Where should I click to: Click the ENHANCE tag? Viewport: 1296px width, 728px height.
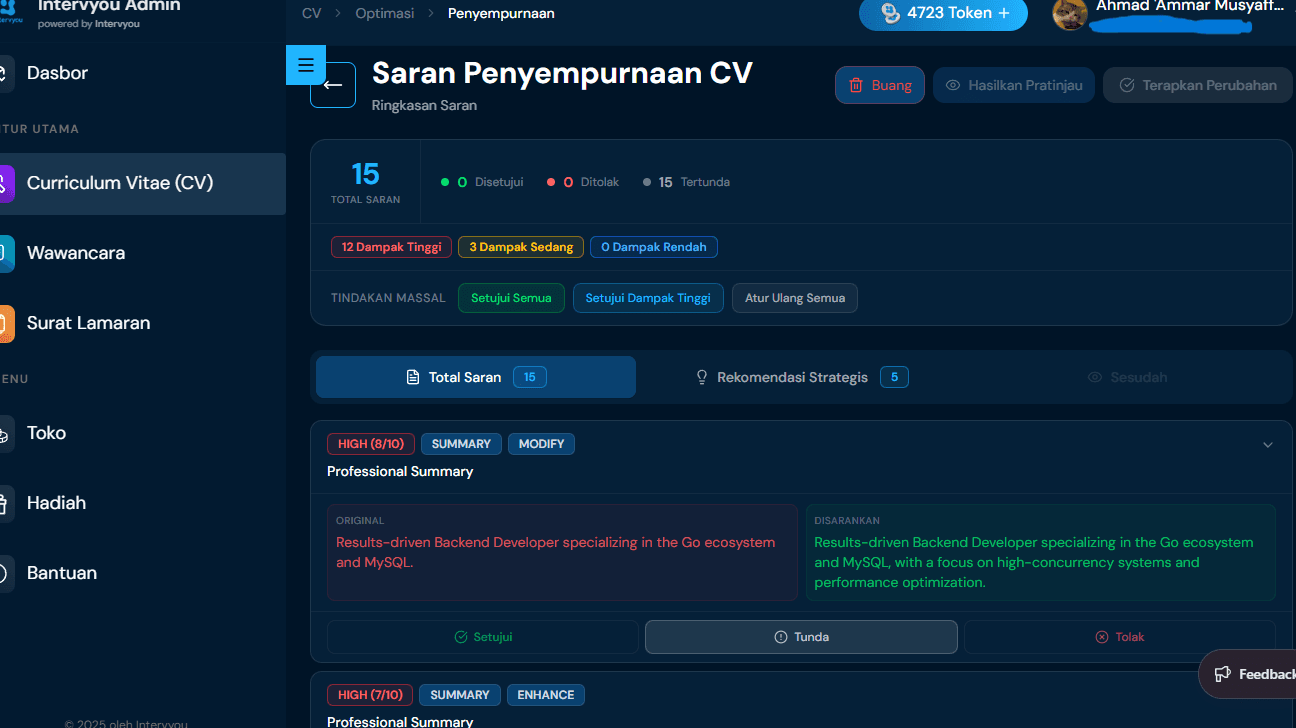pos(546,695)
